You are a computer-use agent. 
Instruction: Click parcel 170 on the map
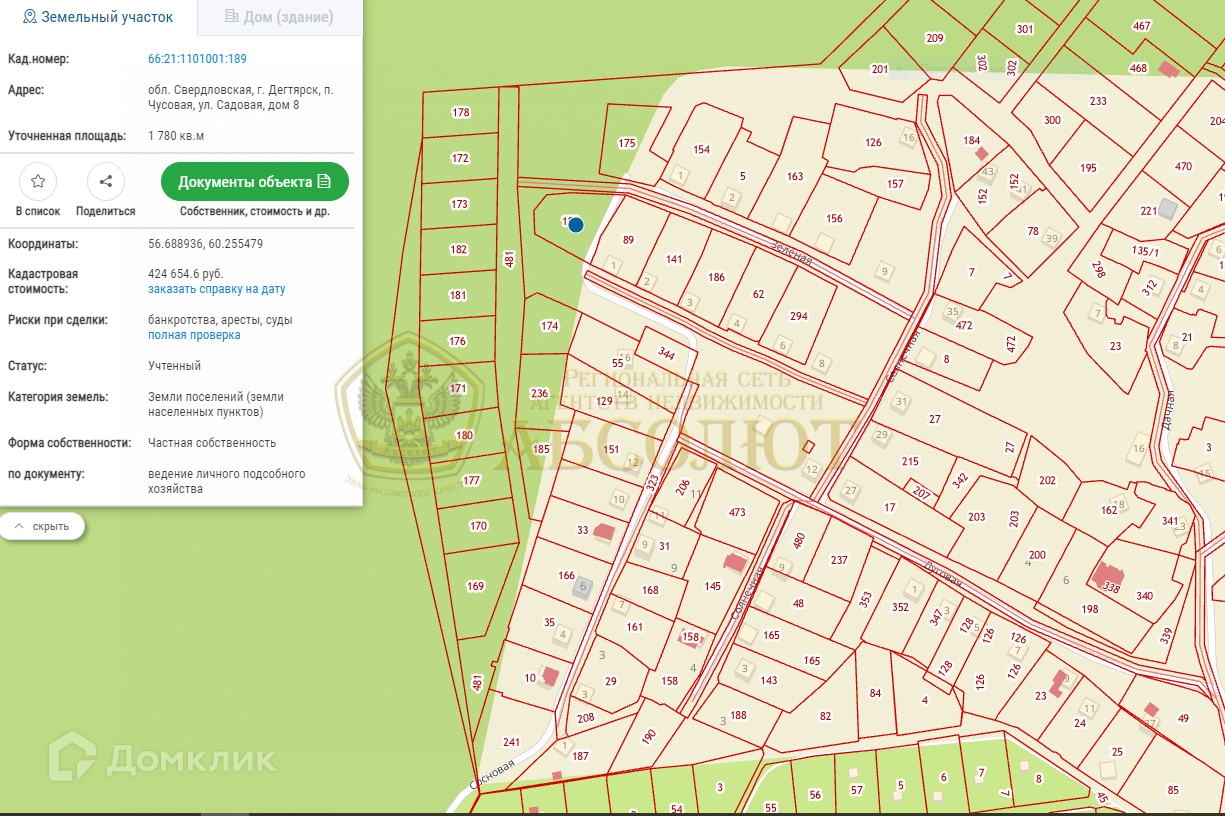pos(478,526)
